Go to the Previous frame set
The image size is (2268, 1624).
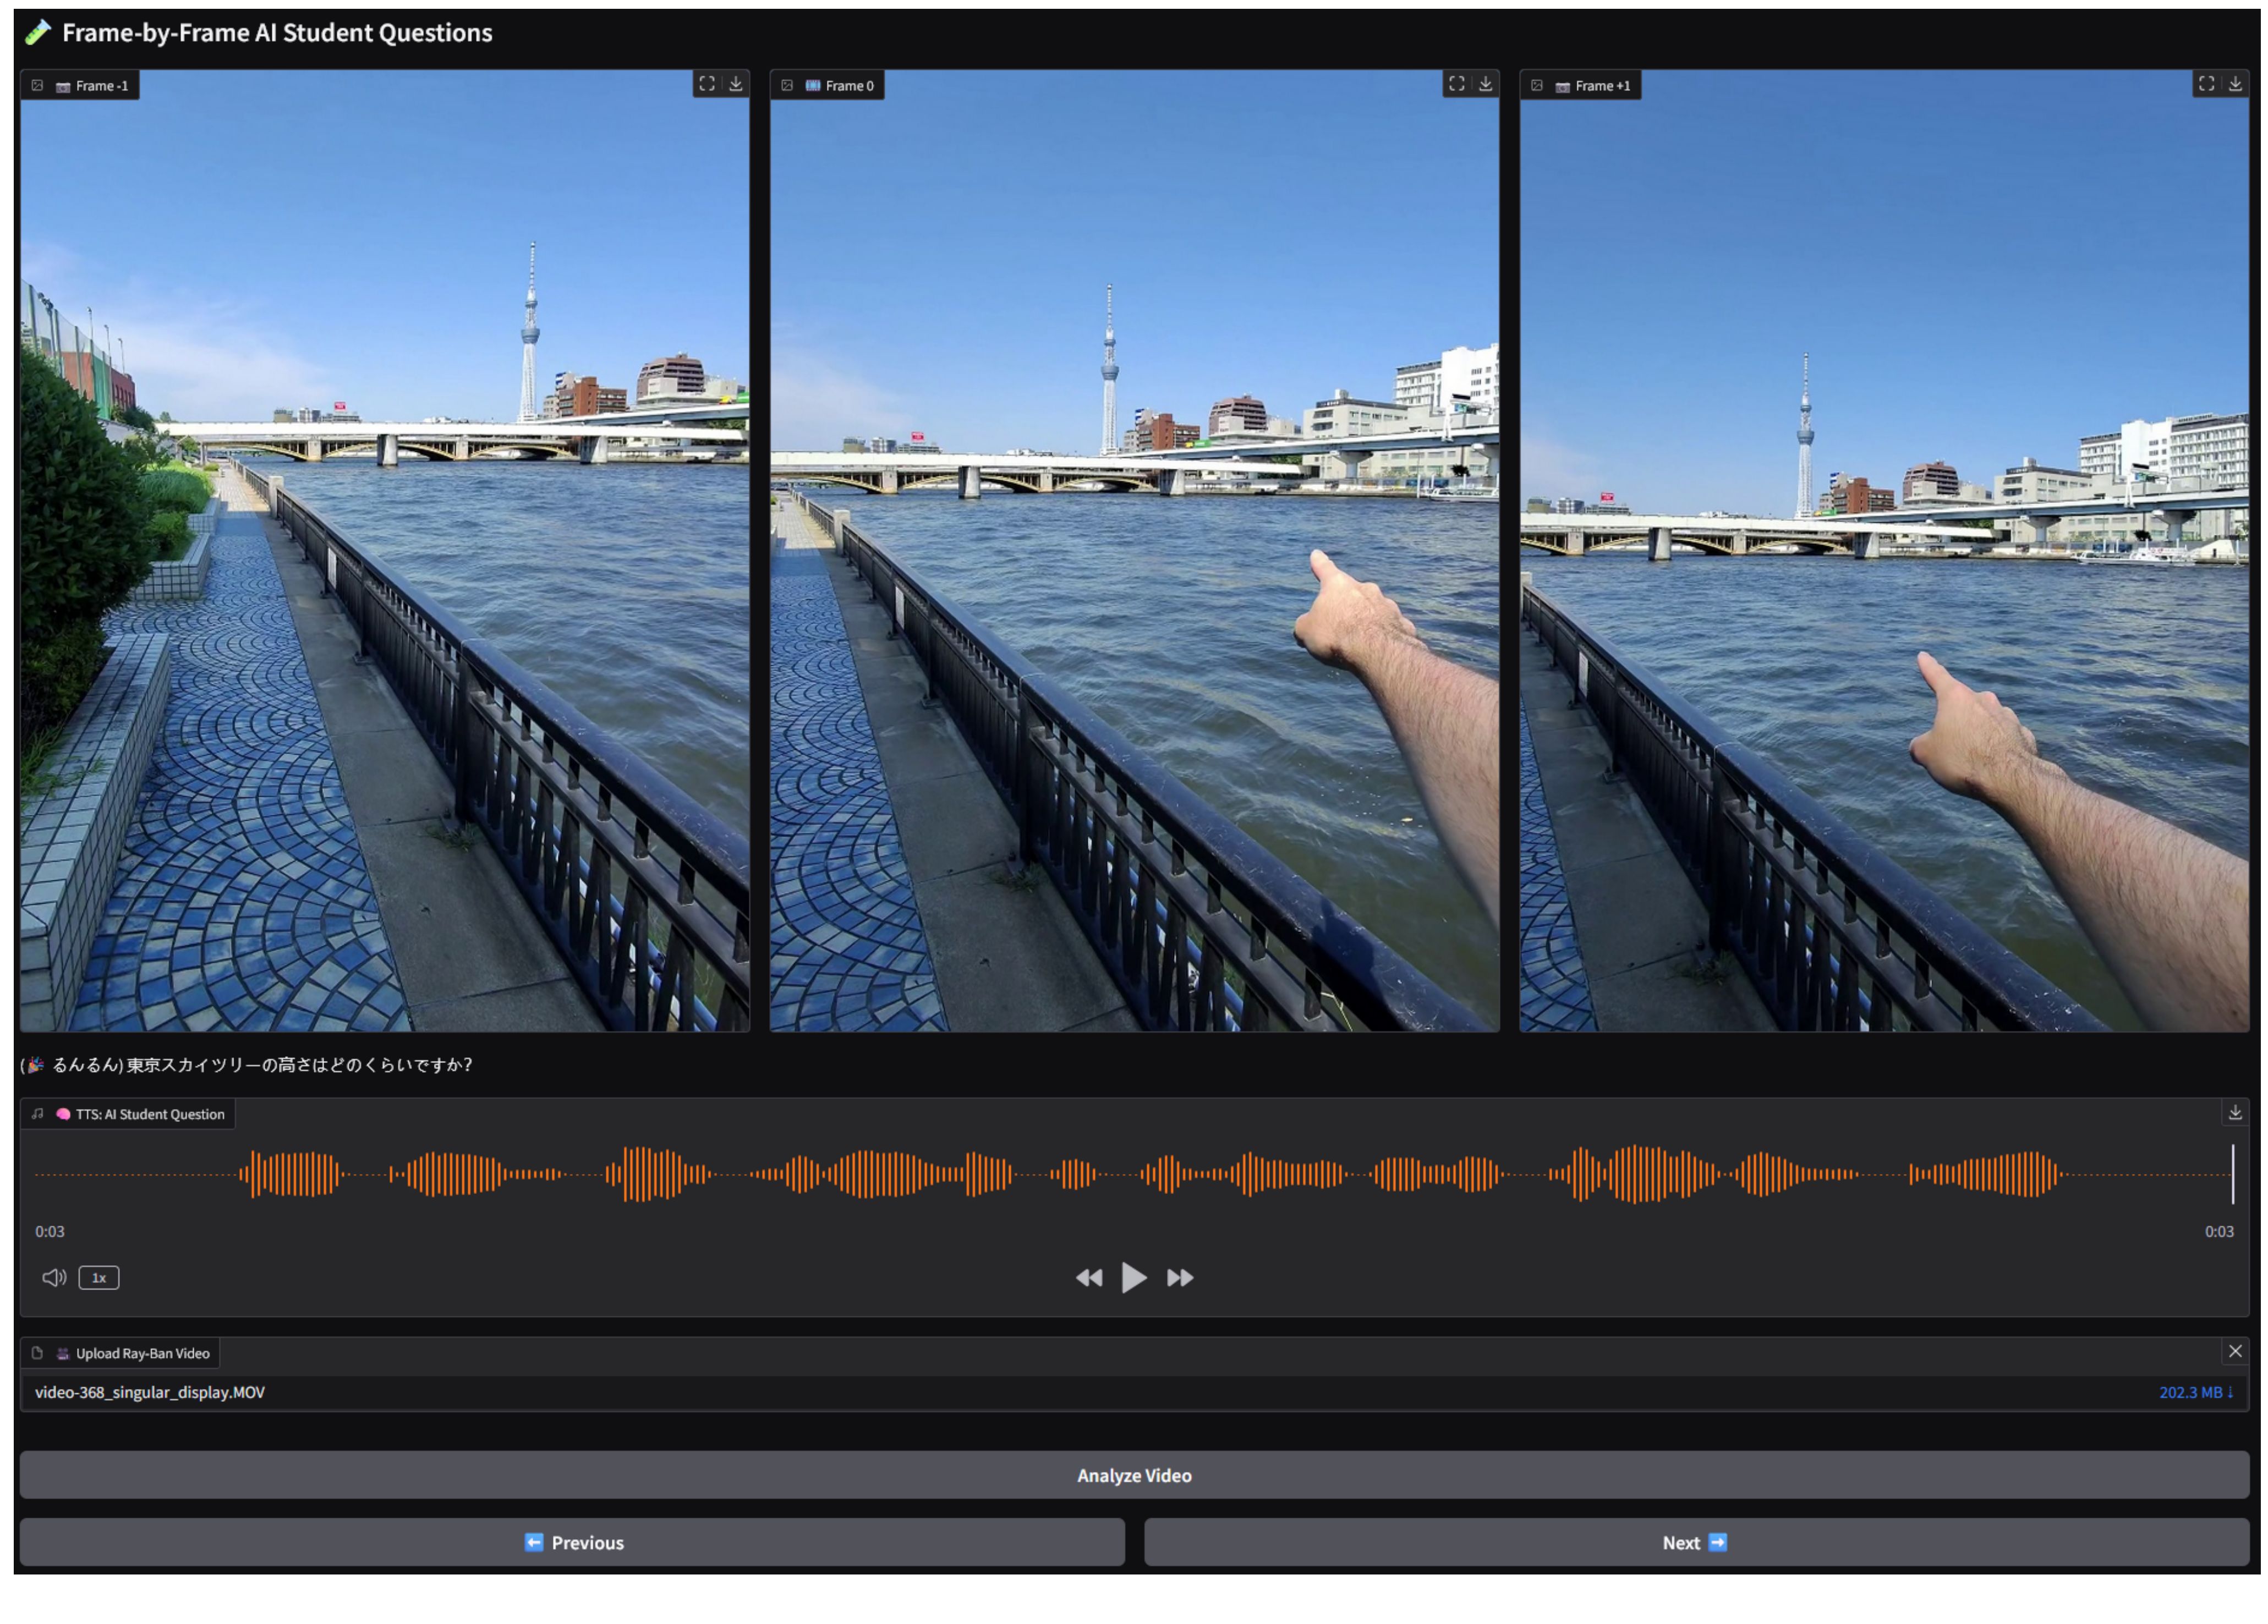pyautogui.click(x=572, y=1543)
